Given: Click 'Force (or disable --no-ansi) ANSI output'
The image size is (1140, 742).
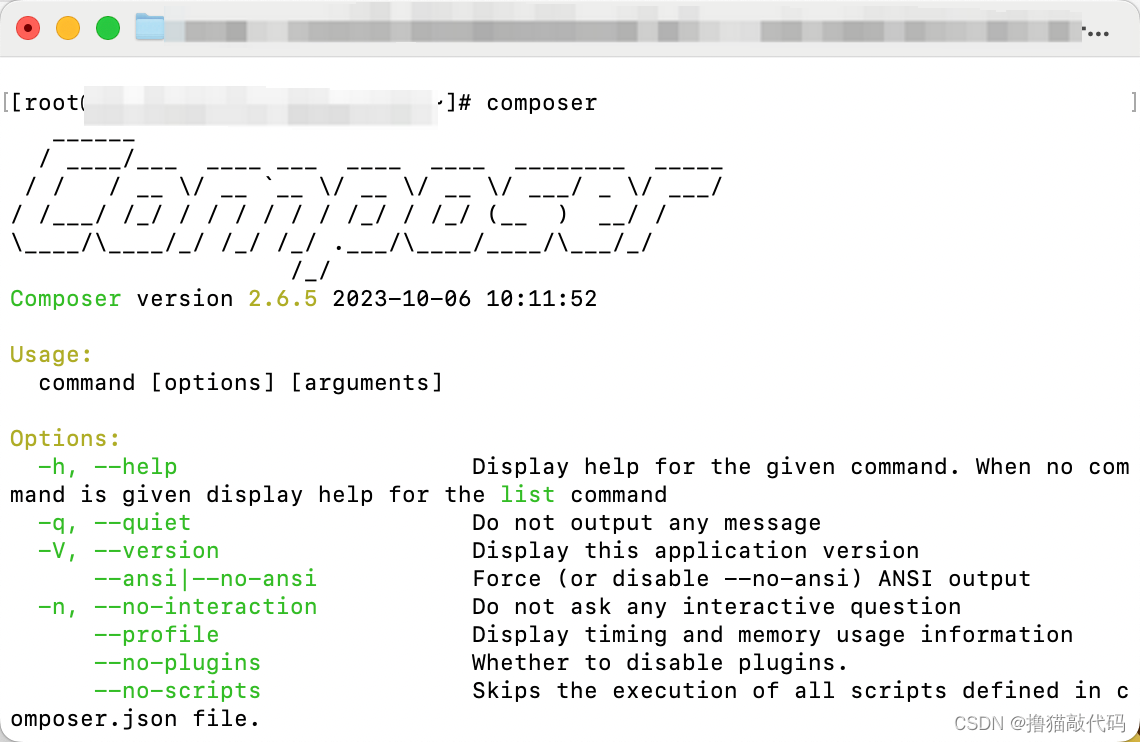Looking at the screenshot, I should [752, 578].
